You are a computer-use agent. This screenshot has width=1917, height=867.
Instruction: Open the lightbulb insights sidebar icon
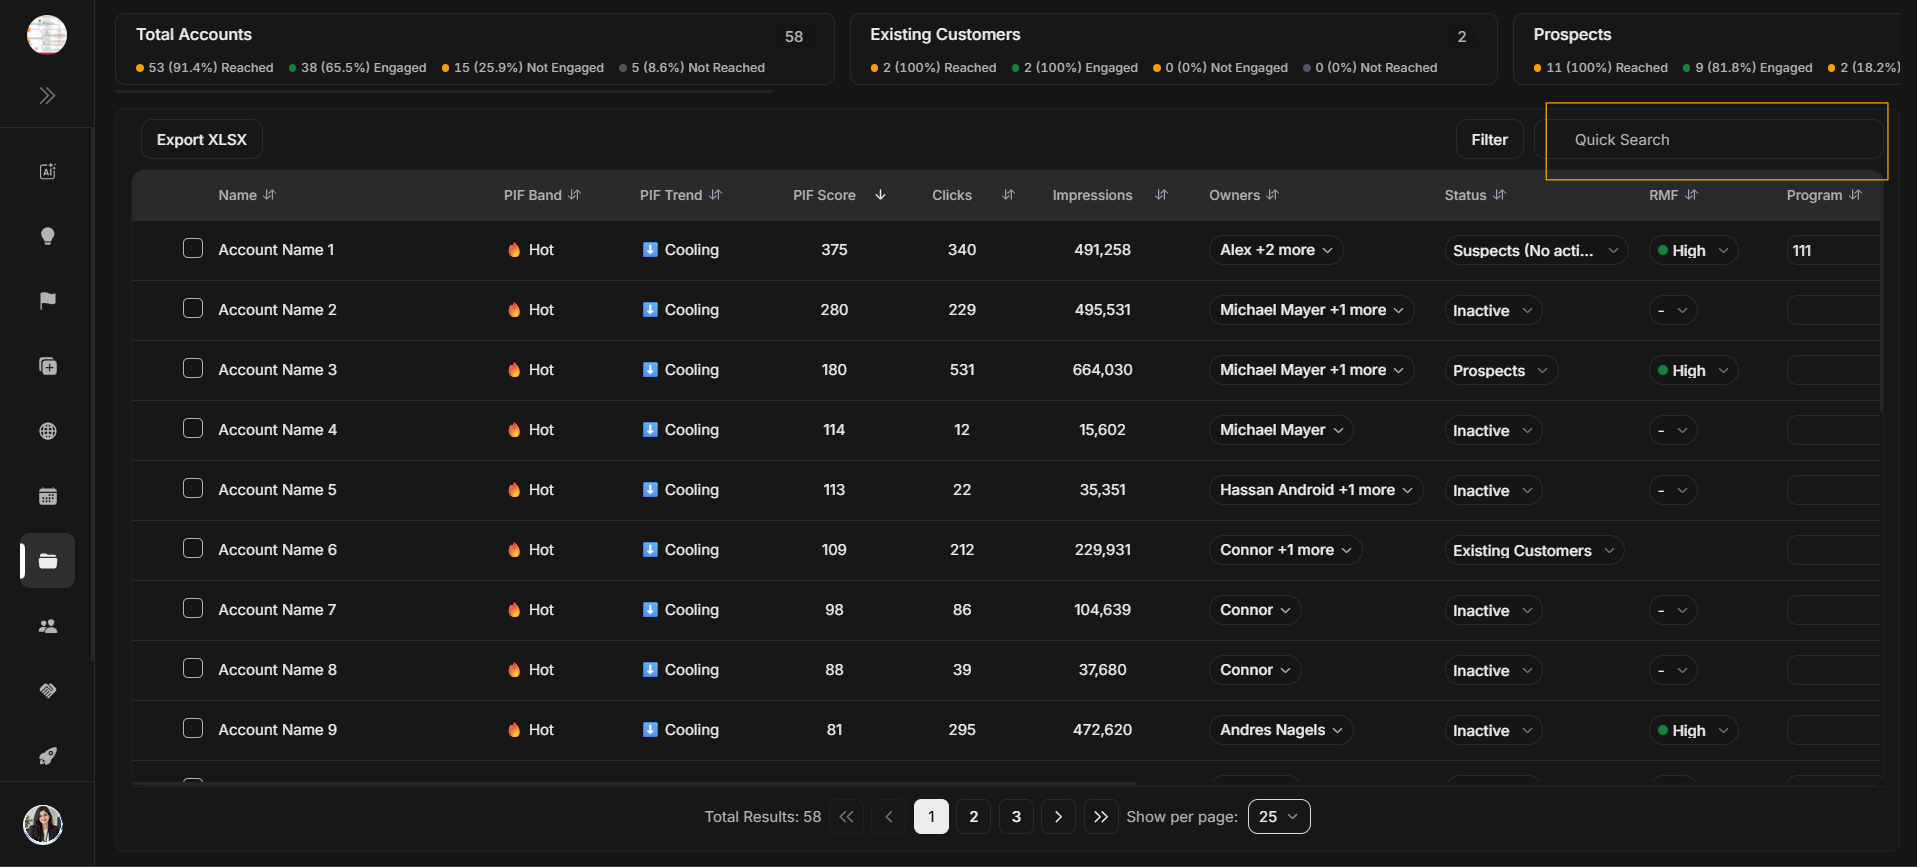click(x=47, y=236)
